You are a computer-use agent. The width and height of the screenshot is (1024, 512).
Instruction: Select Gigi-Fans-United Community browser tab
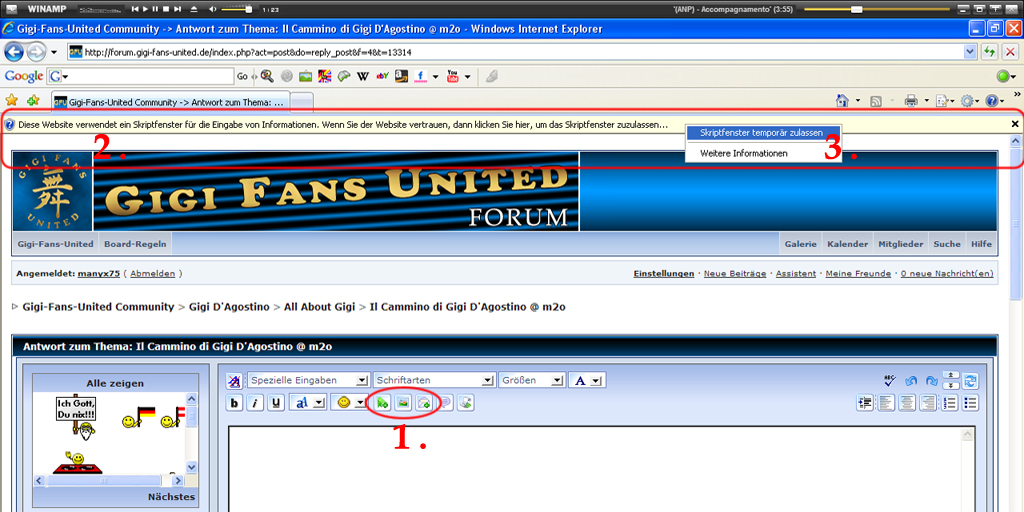170,103
